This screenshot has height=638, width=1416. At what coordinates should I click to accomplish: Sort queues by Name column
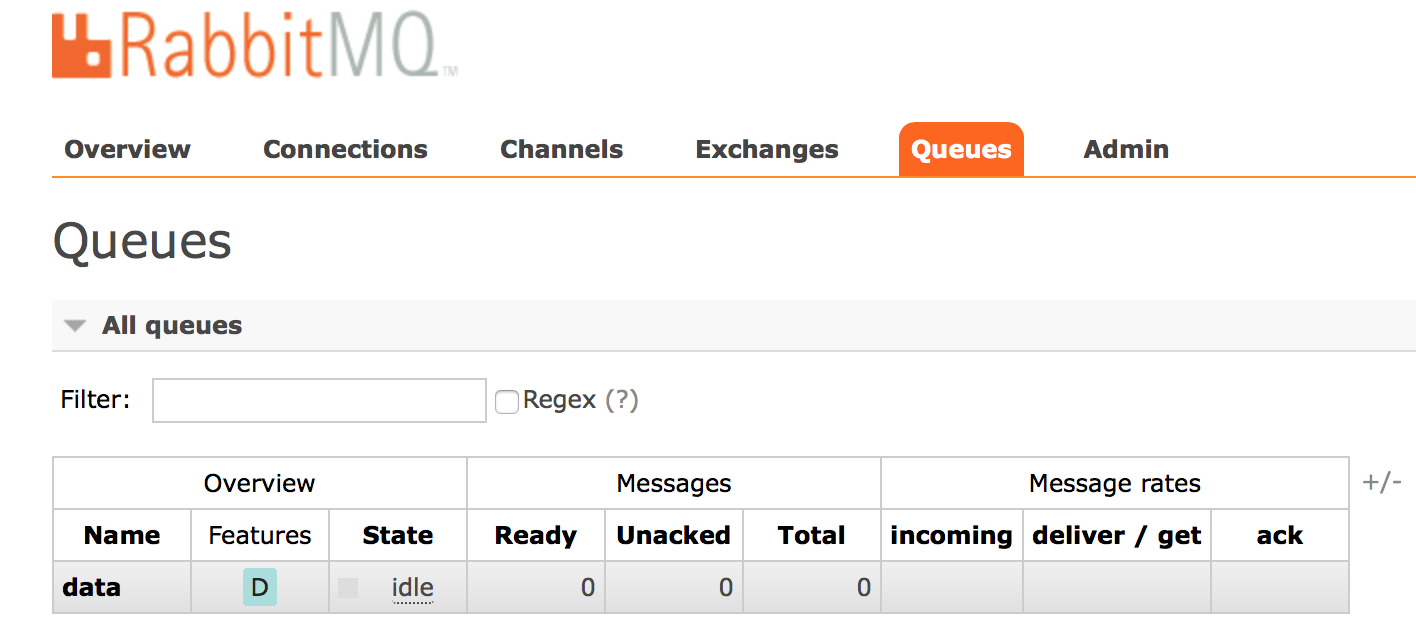122,536
